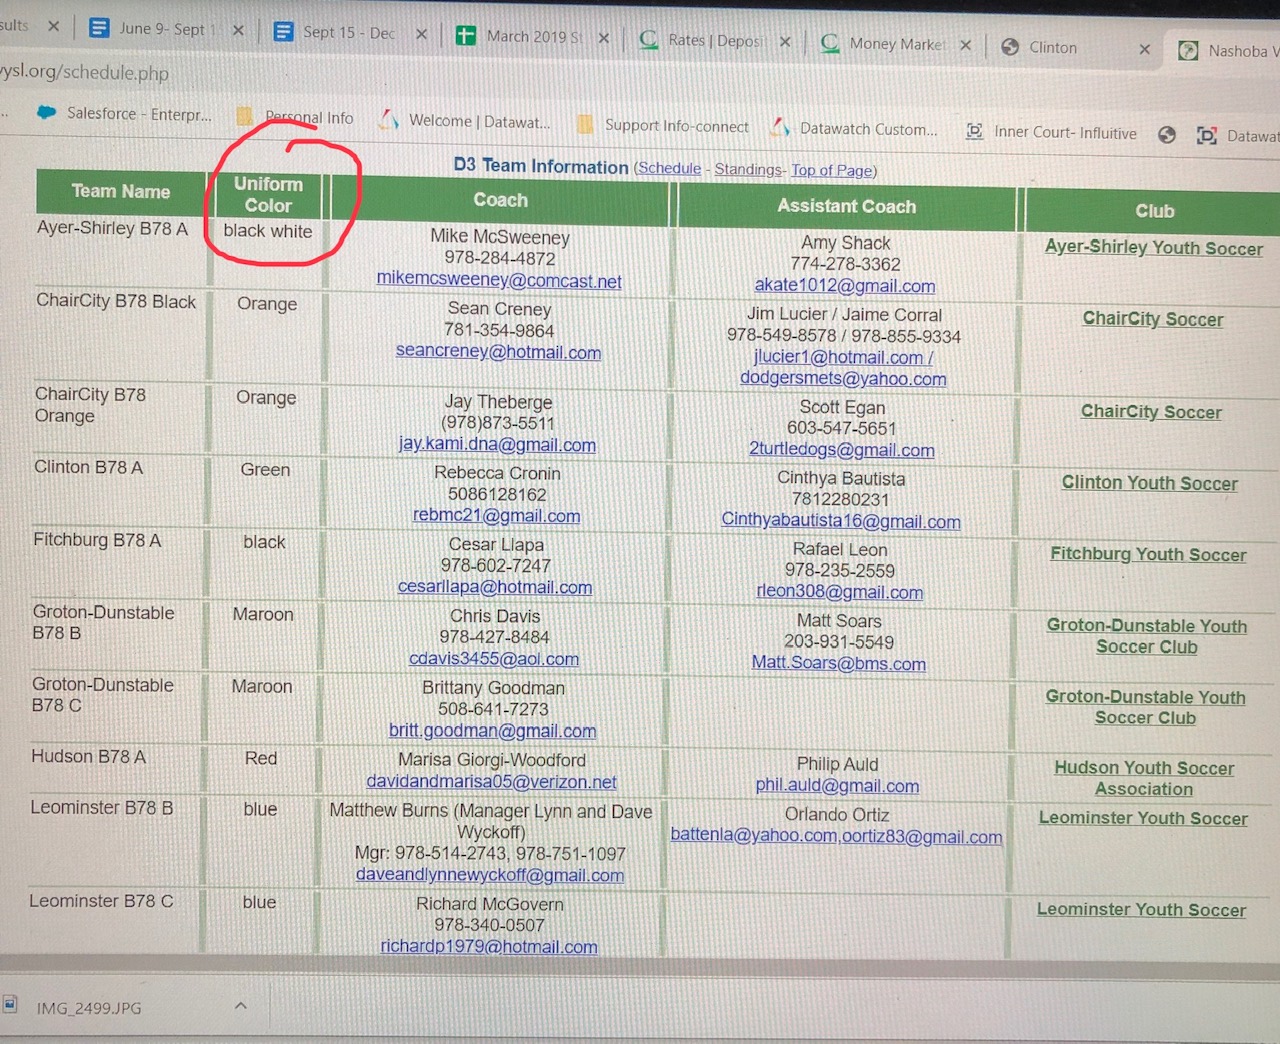Click the Salesforce cloud bookmark icon
Image resolution: width=1280 pixels, height=1044 pixels.
[47, 112]
